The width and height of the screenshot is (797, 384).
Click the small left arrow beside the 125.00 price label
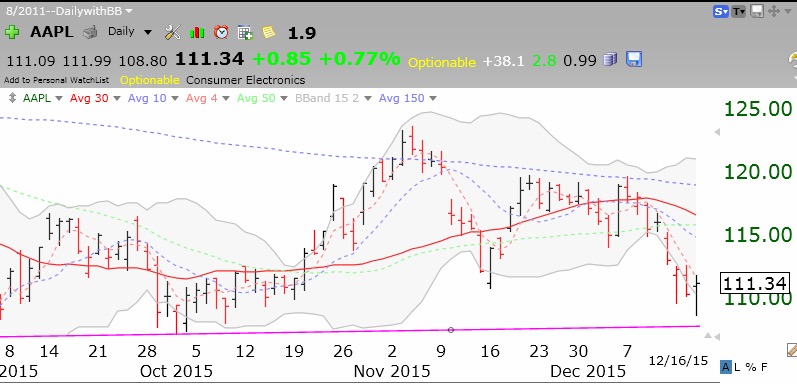tap(717, 132)
